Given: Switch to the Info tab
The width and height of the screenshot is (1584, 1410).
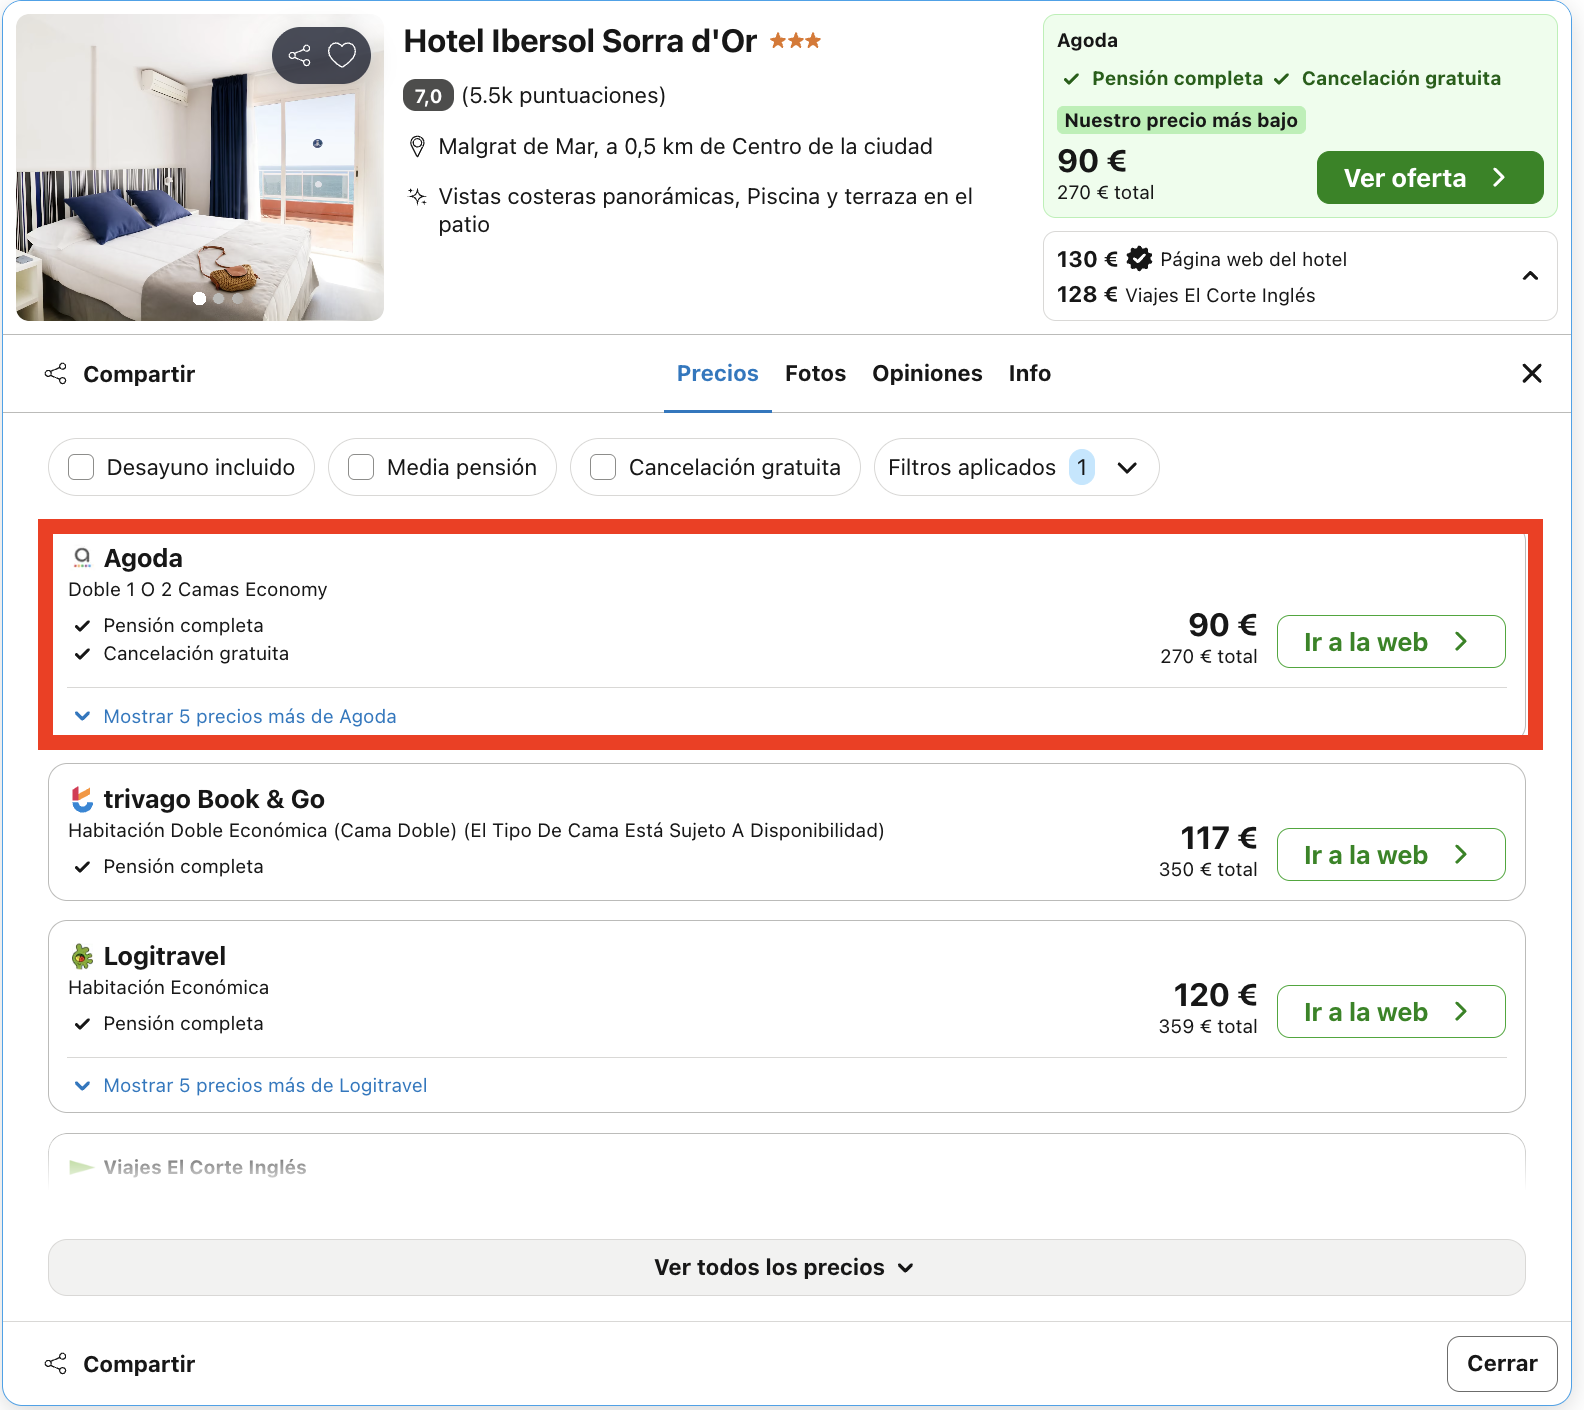Looking at the screenshot, I should tap(1029, 373).
